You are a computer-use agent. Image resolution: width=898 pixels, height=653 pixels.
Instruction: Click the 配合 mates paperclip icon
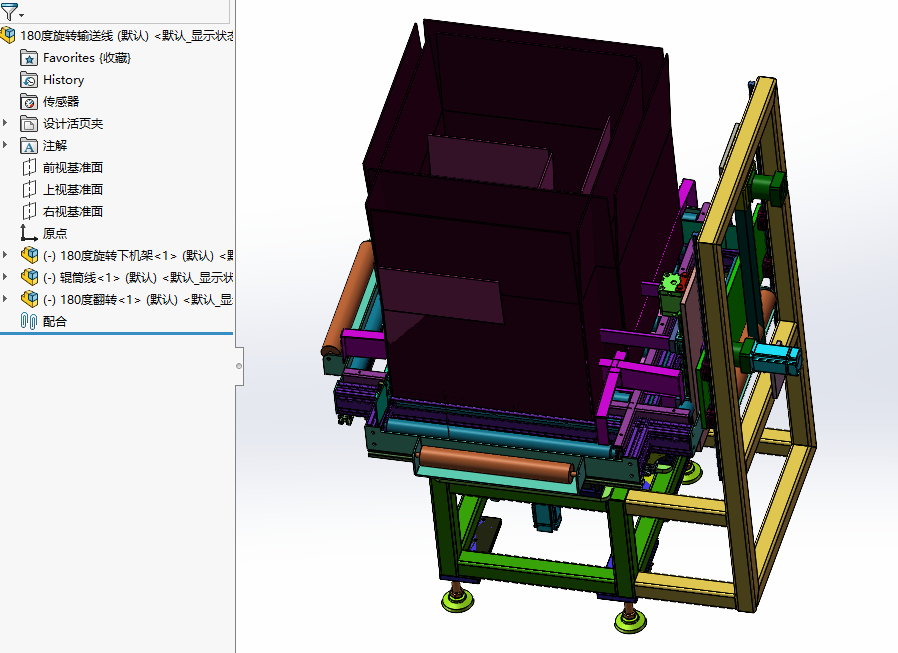point(29,321)
